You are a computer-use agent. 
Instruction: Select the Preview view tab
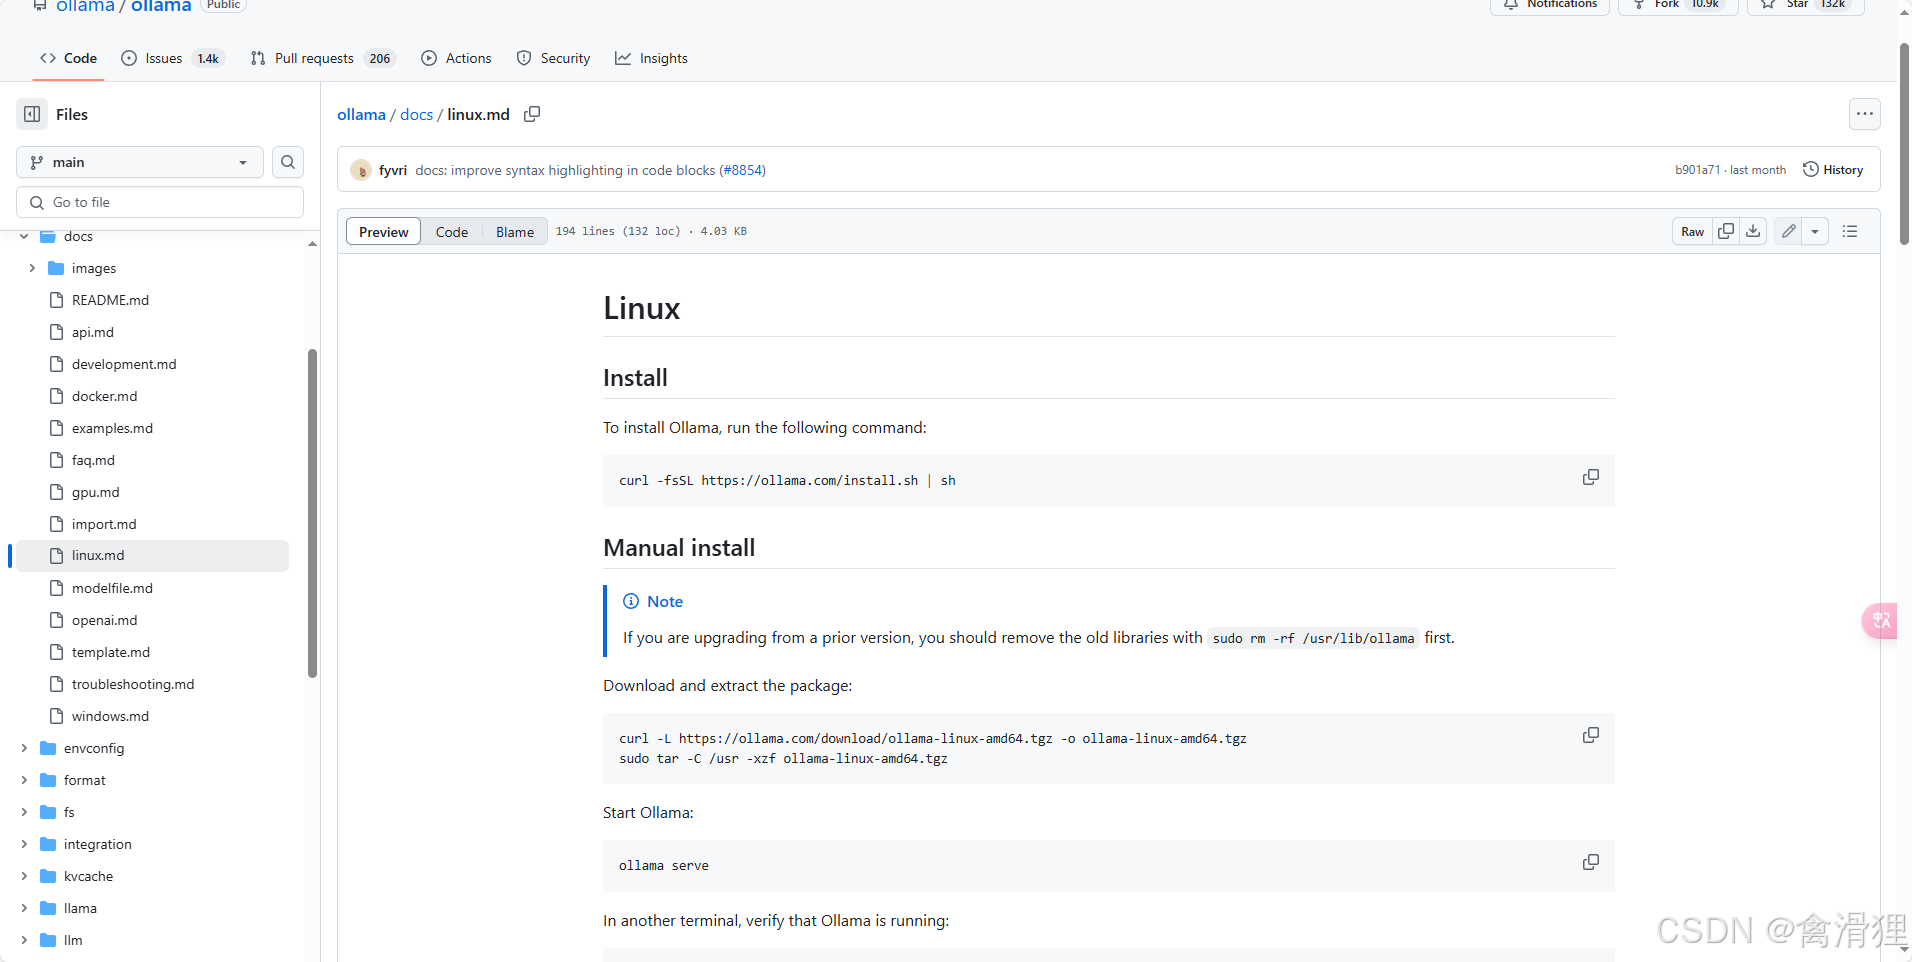384,232
